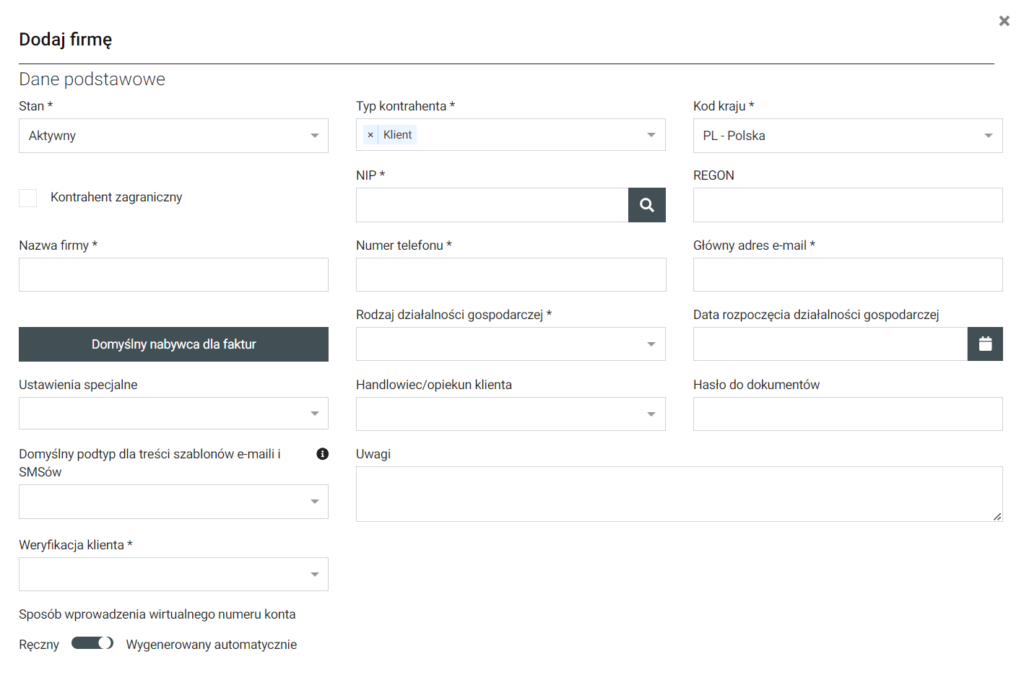Click the Główny adres e-mail field
This screenshot has width=1024, height=698.
847,275
